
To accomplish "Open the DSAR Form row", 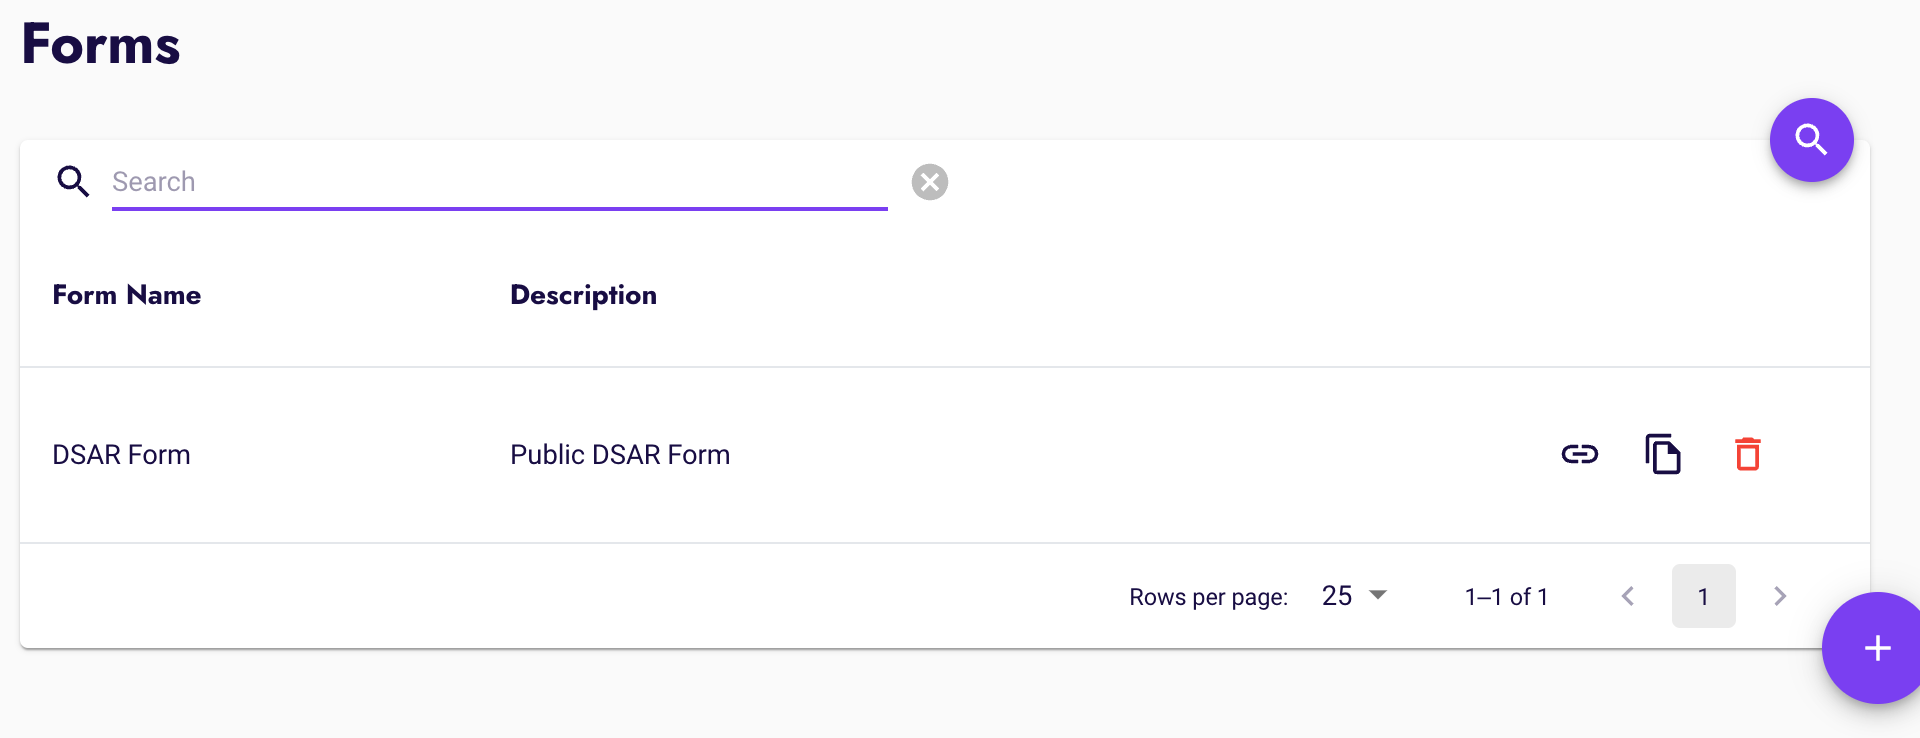I will click(x=121, y=454).
